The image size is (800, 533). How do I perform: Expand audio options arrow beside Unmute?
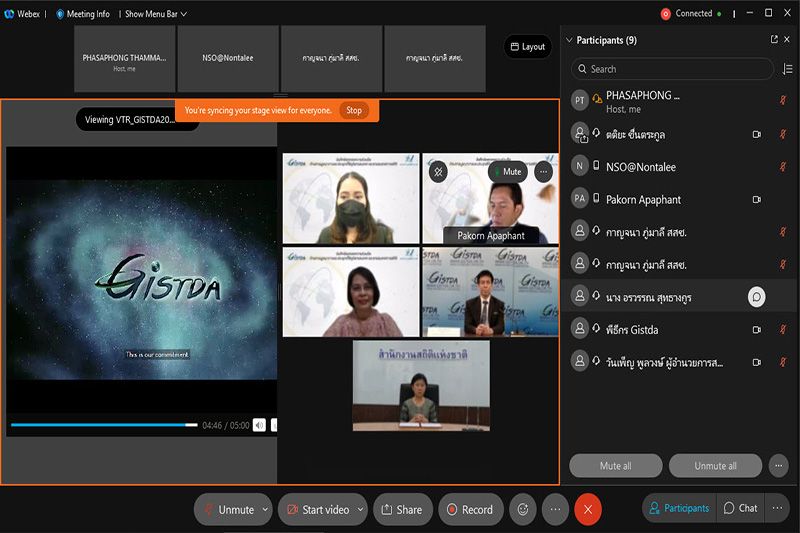click(265, 509)
